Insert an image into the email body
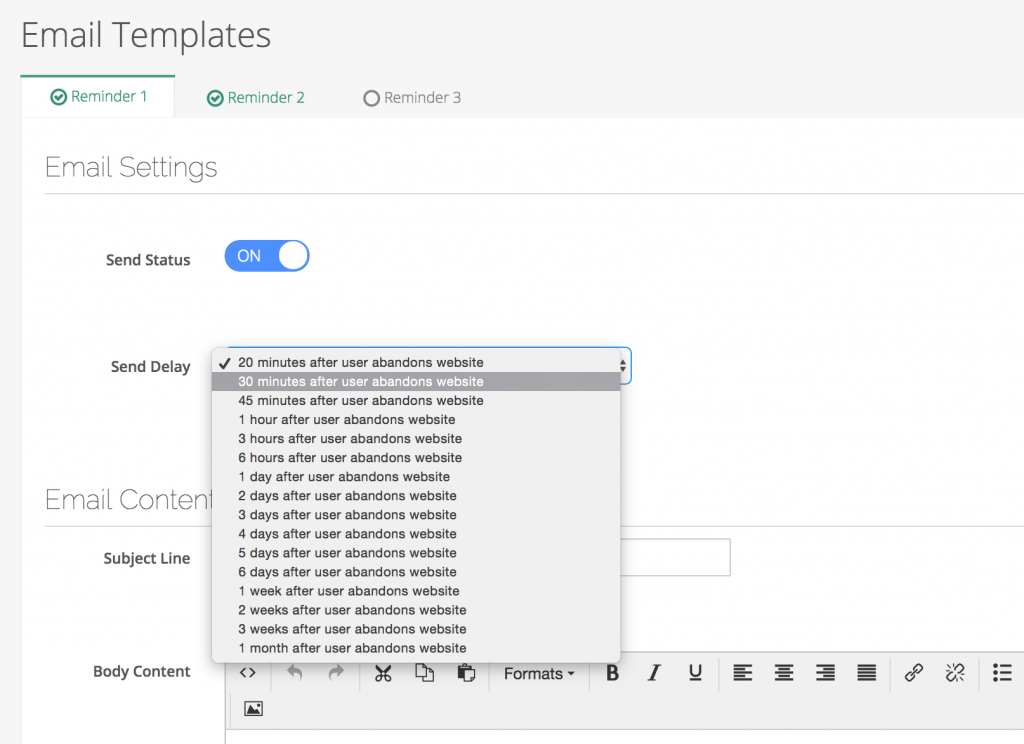 tap(253, 708)
